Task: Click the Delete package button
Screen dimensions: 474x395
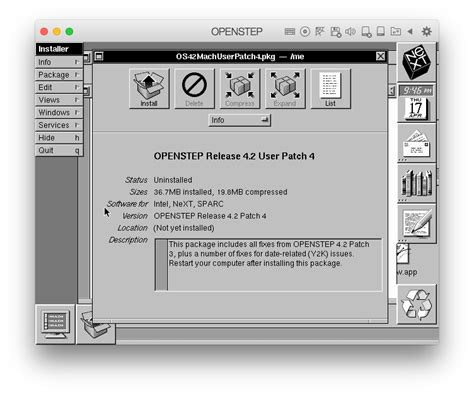Action: click(194, 88)
